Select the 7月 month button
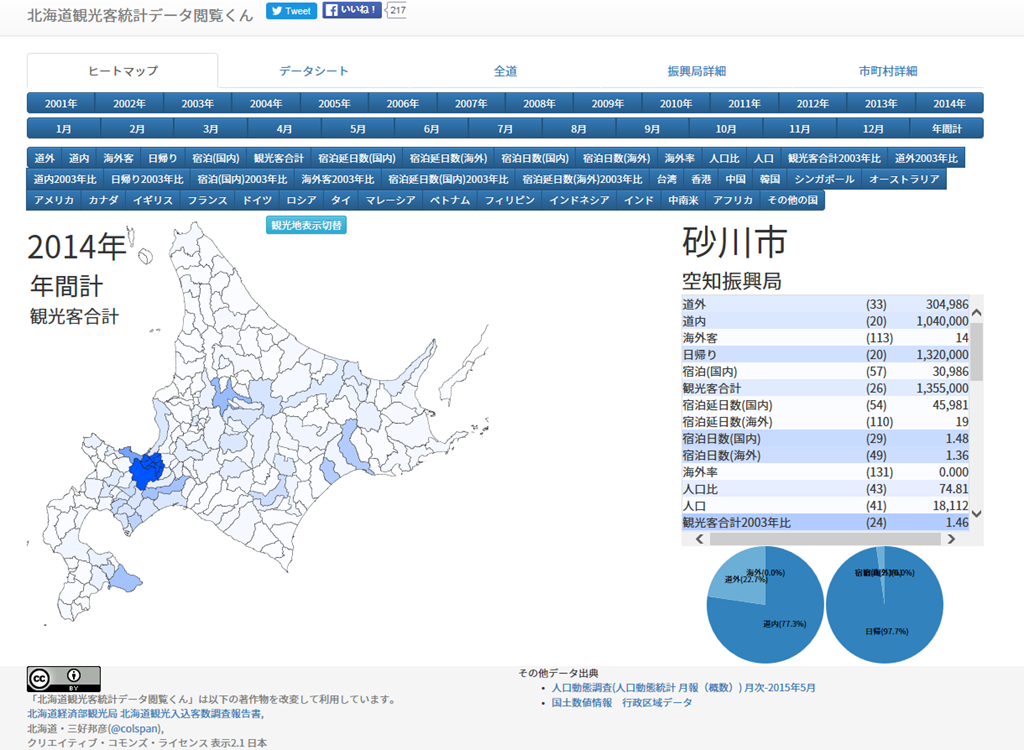The height and width of the screenshot is (750, 1024). pos(505,129)
